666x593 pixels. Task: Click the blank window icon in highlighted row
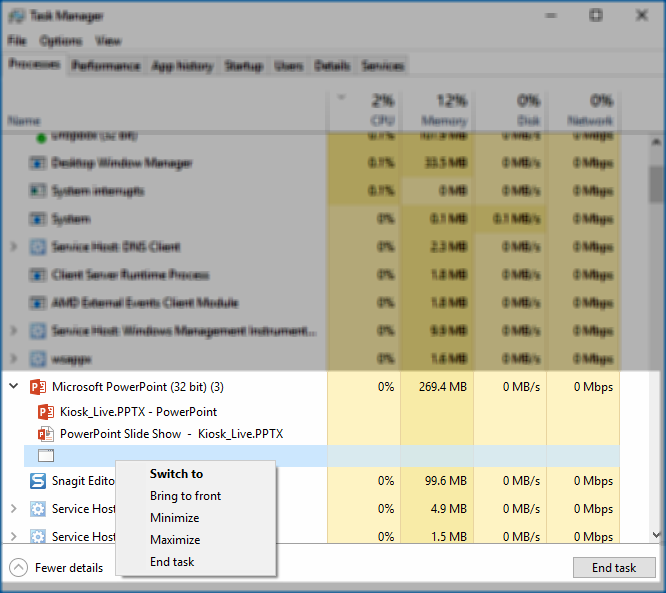point(46,456)
